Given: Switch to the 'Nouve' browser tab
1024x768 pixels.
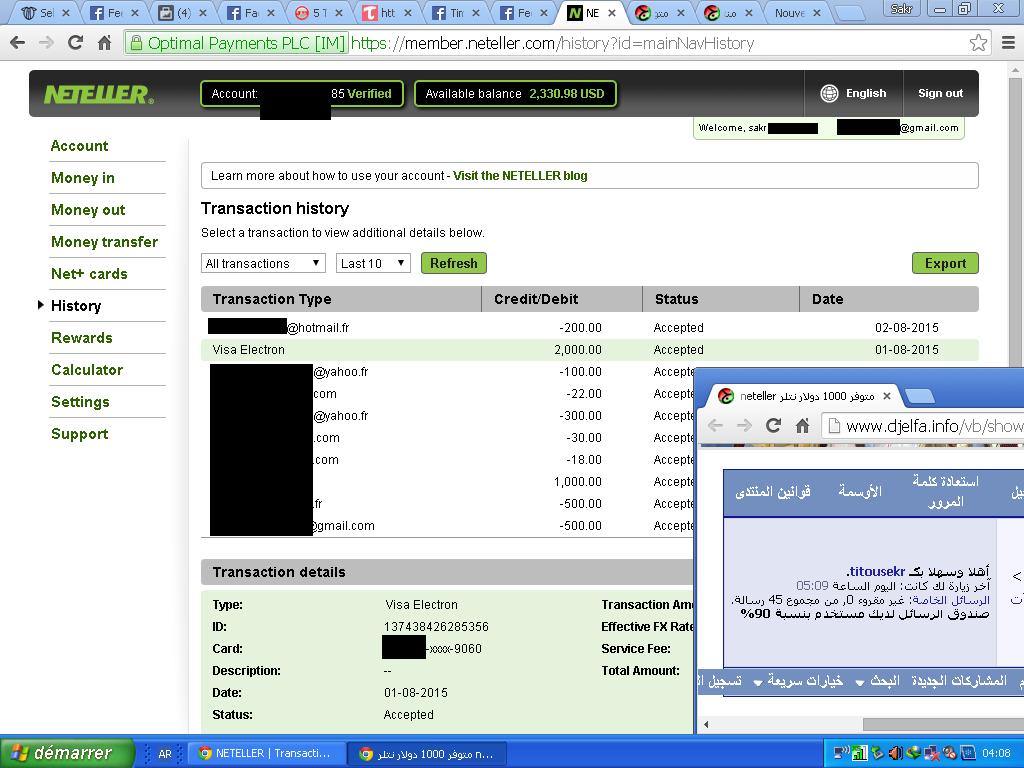Looking at the screenshot, I should coord(797,12).
